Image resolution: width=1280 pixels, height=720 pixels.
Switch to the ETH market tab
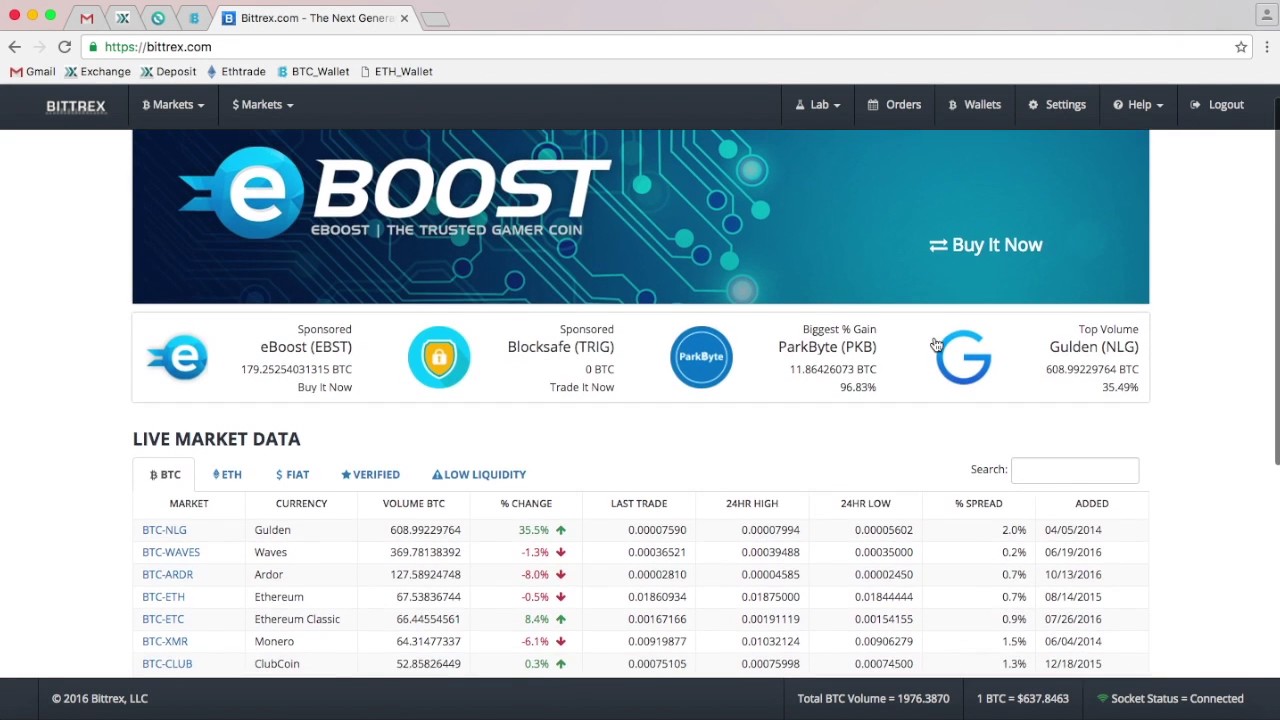(x=227, y=475)
